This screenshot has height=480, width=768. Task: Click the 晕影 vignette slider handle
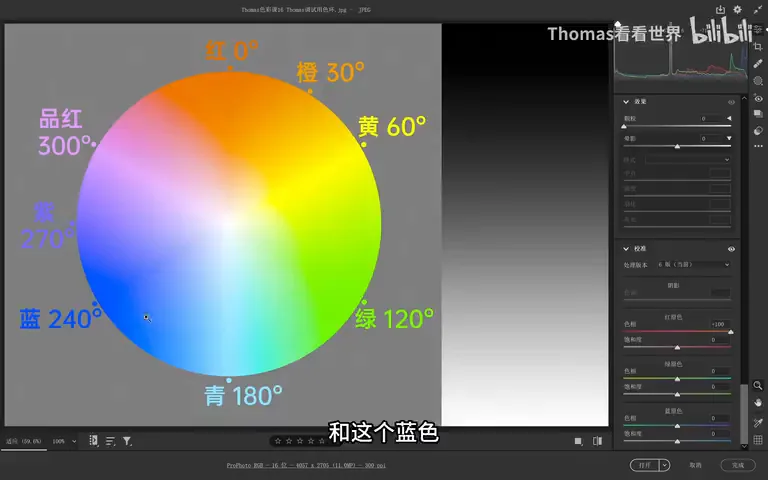(x=677, y=146)
